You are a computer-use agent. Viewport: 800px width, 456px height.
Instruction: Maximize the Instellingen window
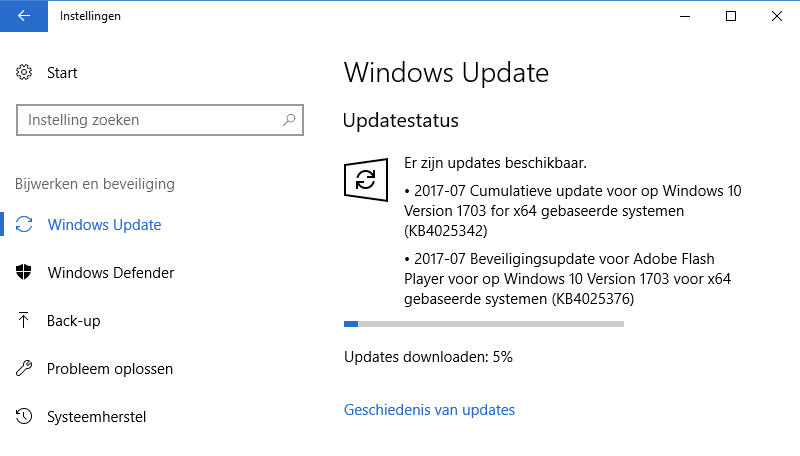731,16
